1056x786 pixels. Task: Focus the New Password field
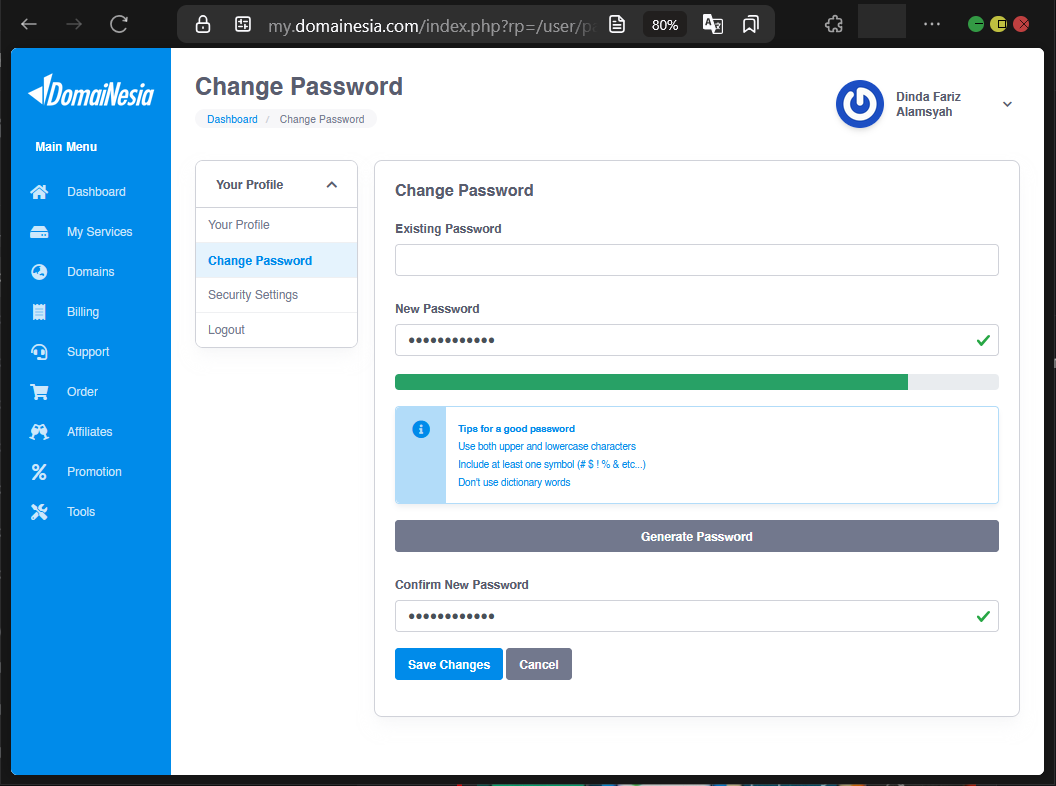[x=696, y=340]
